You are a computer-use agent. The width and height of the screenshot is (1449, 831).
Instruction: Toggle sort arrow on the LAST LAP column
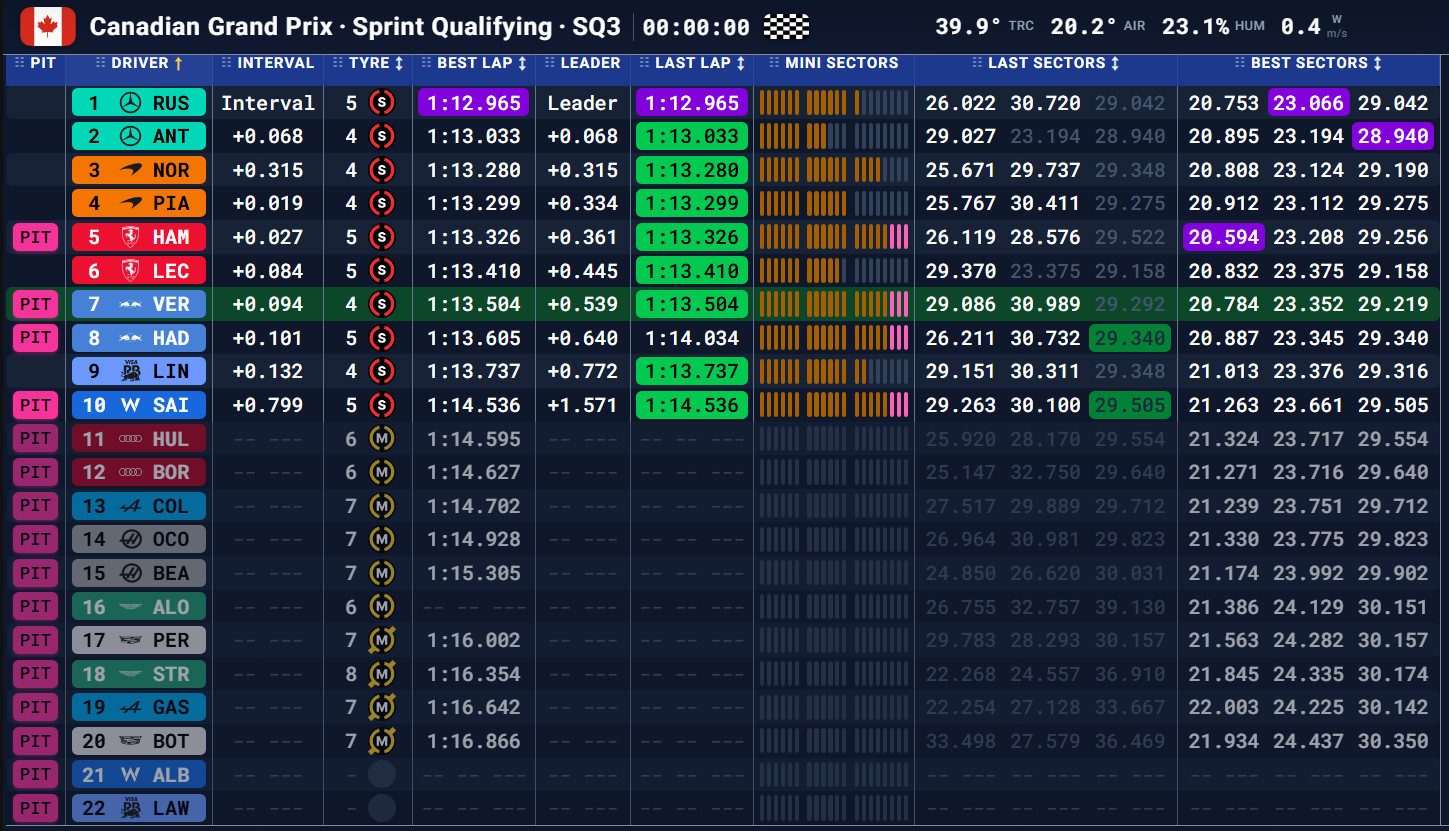[x=740, y=63]
